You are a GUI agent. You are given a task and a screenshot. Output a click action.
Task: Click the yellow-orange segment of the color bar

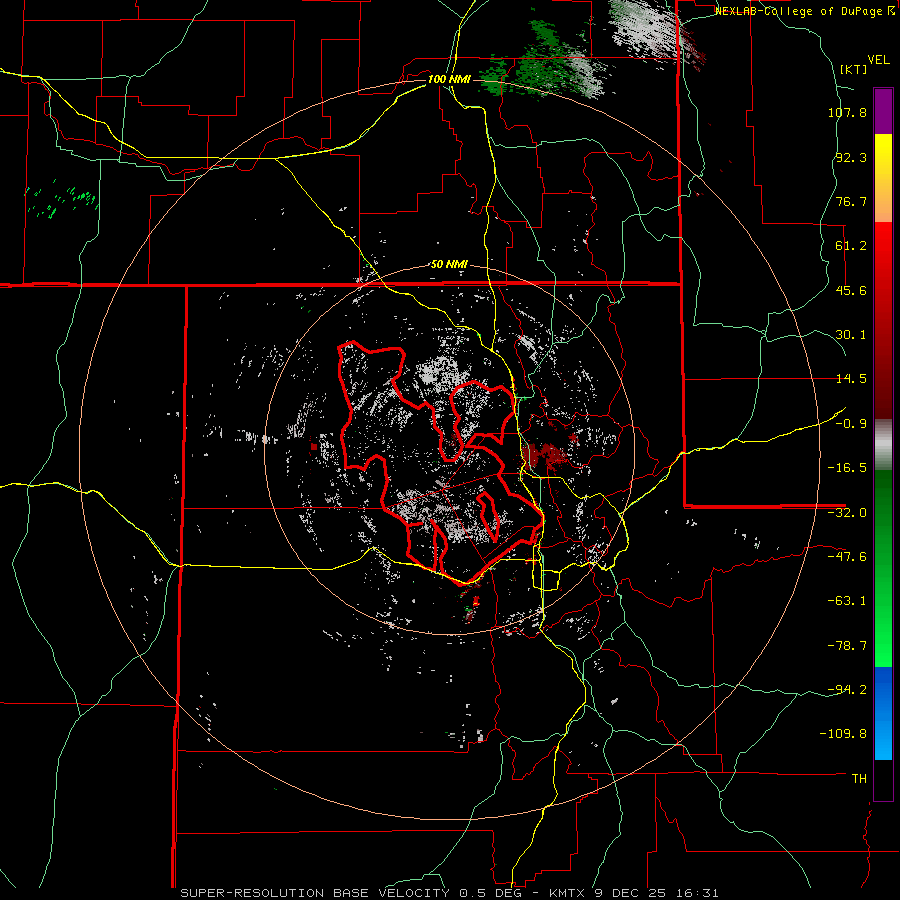[x=883, y=178]
